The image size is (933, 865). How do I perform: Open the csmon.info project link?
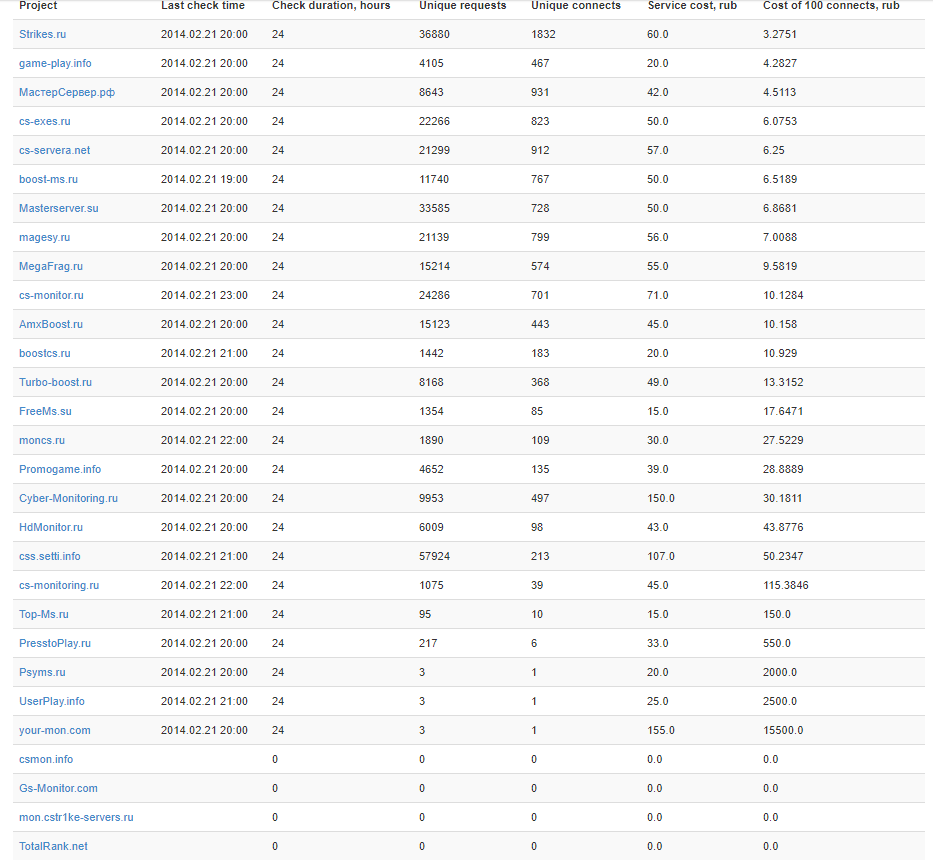46,760
